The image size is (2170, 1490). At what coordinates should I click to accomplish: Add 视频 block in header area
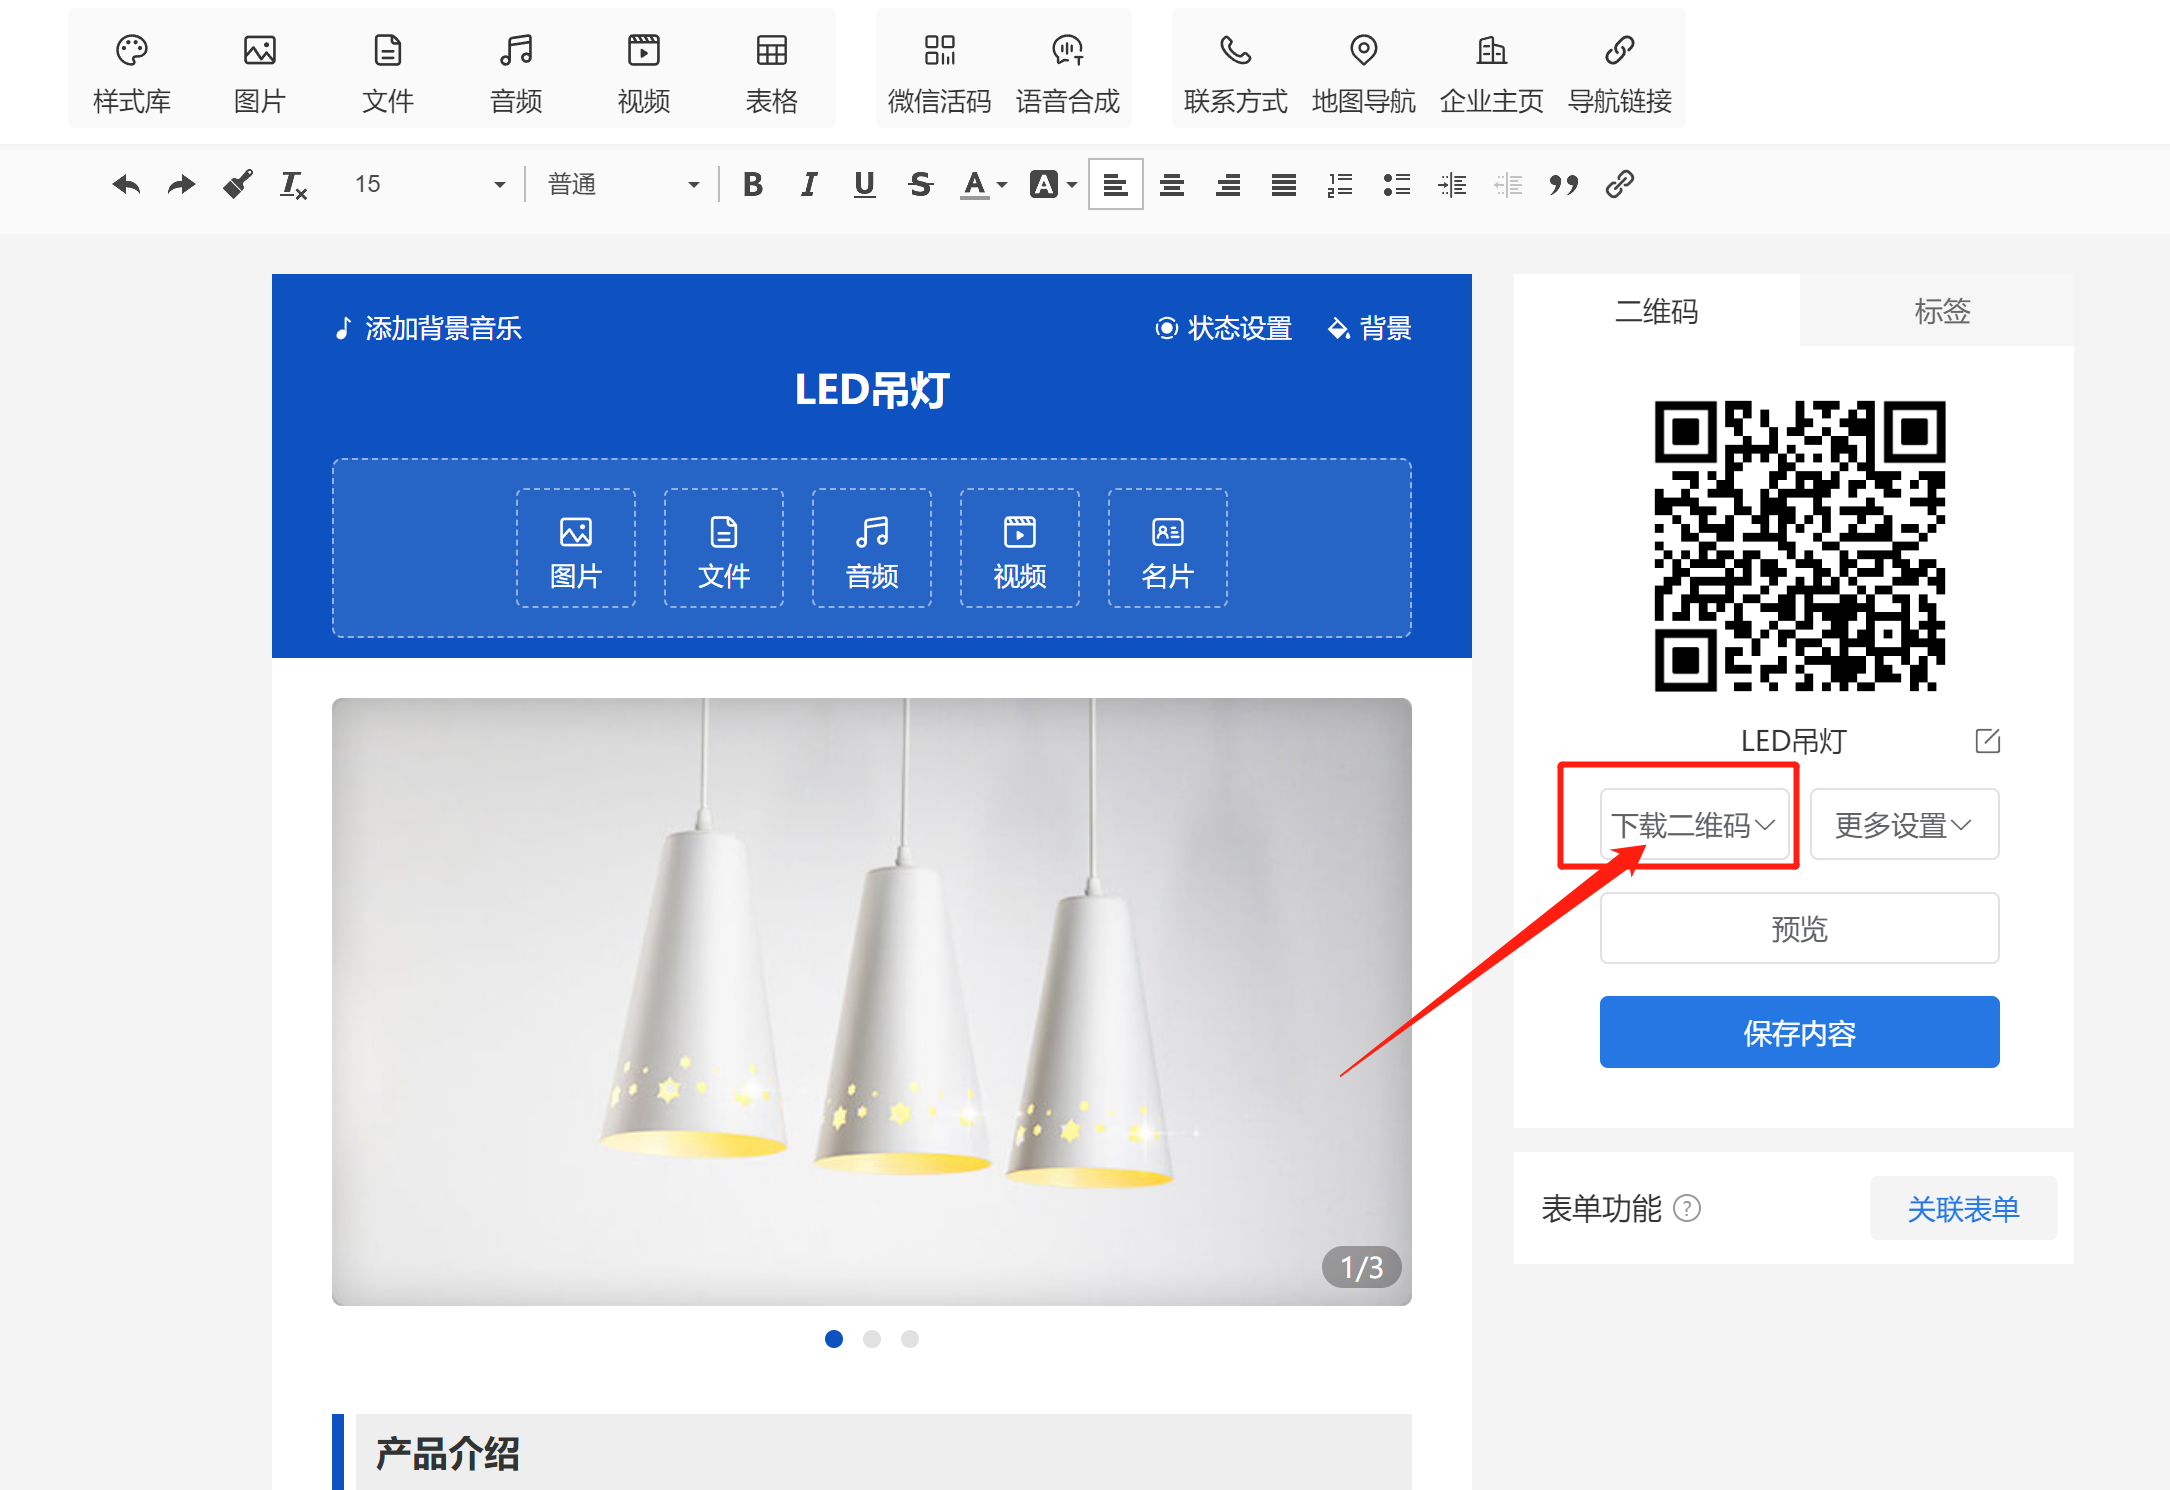(1020, 548)
